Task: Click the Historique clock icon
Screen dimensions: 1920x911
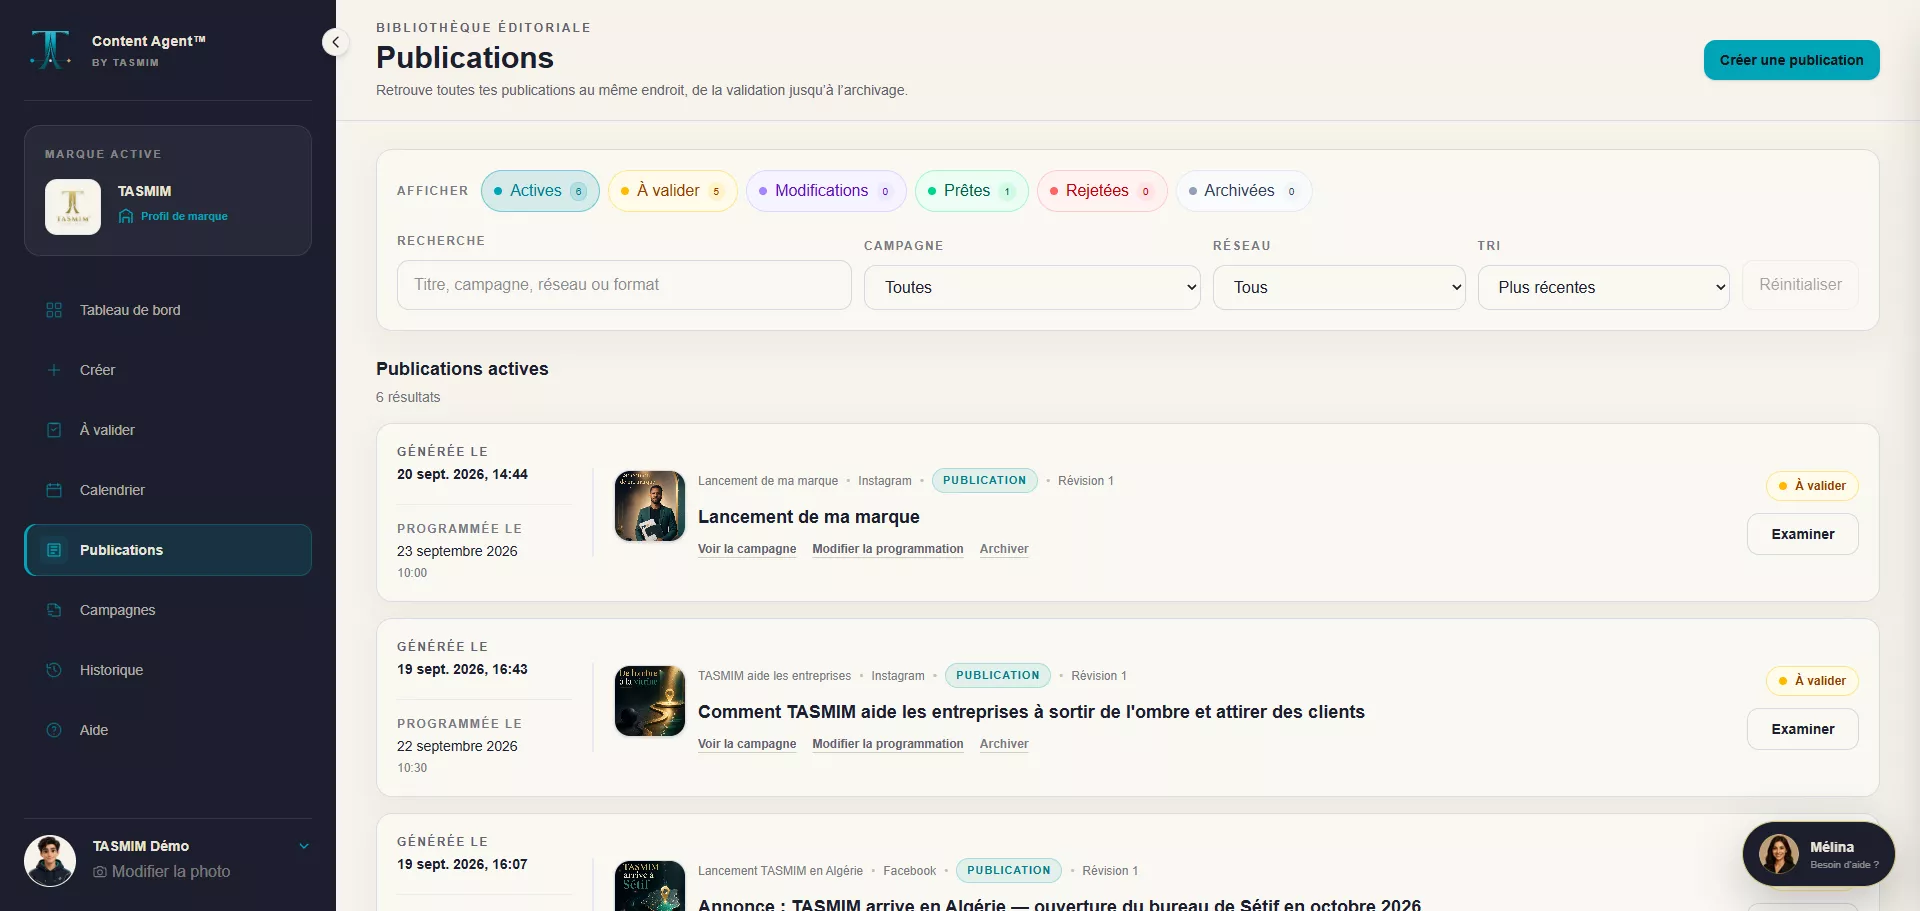Action: tap(54, 670)
